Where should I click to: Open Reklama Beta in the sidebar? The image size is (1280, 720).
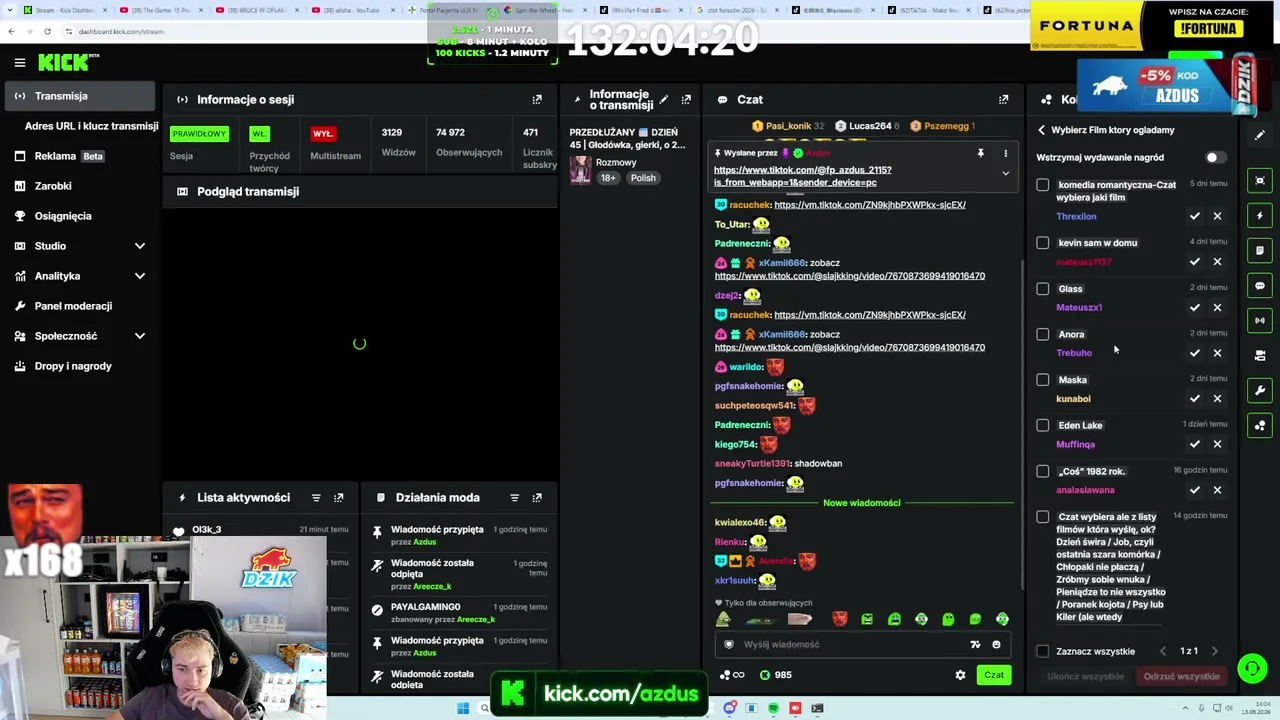pos(80,156)
